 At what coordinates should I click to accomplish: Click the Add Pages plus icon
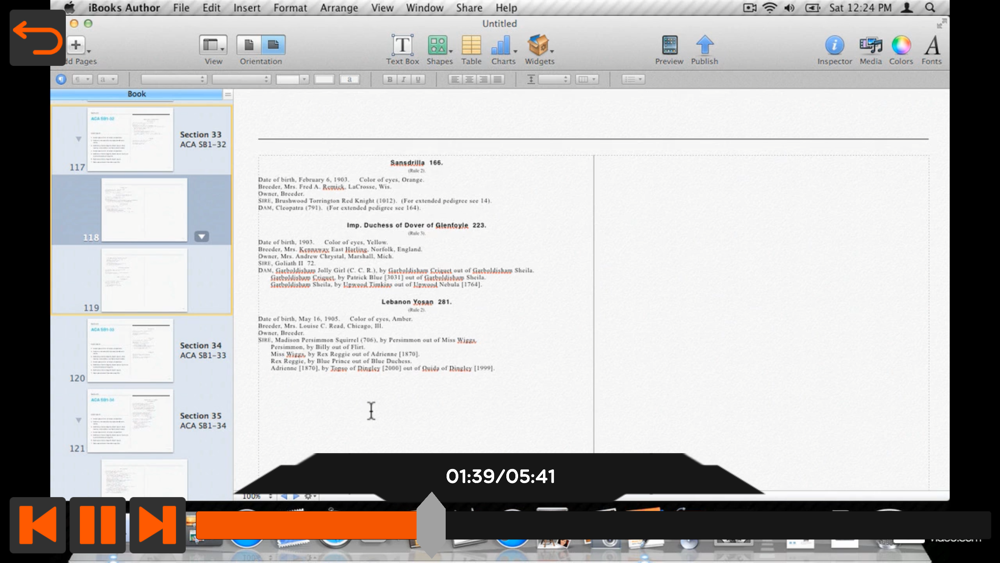[76, 45]
